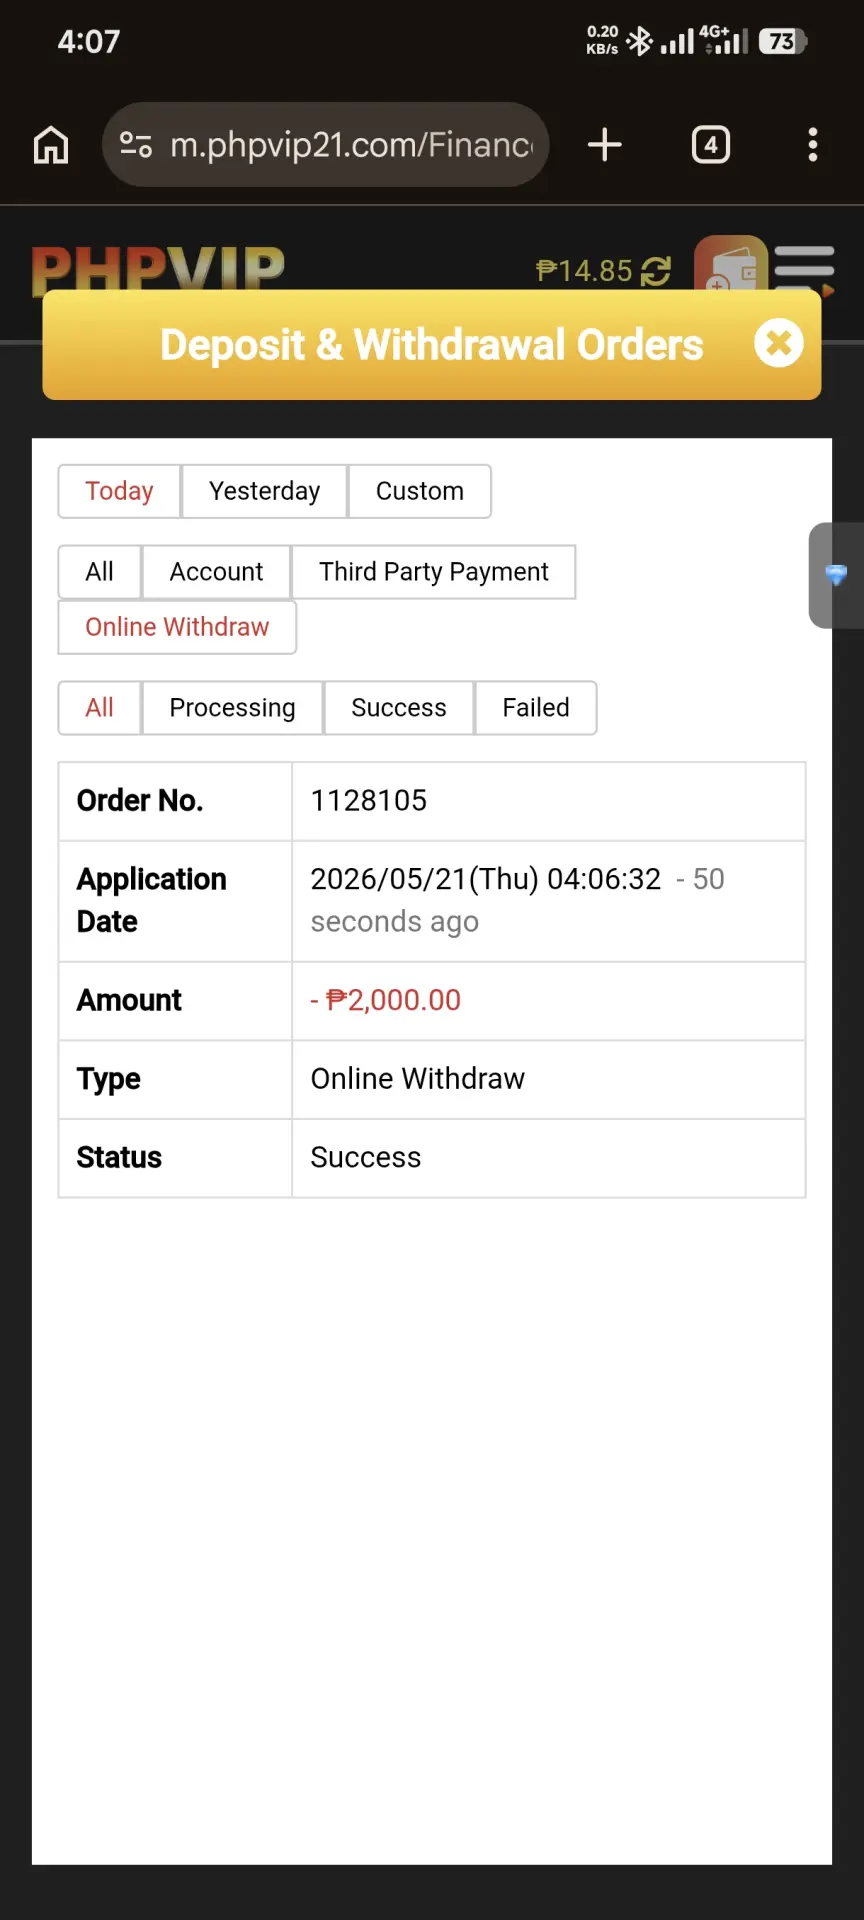Open the browser three-dot menu
The width and height of the screenshot is (864, 1920).
[813, 145]
